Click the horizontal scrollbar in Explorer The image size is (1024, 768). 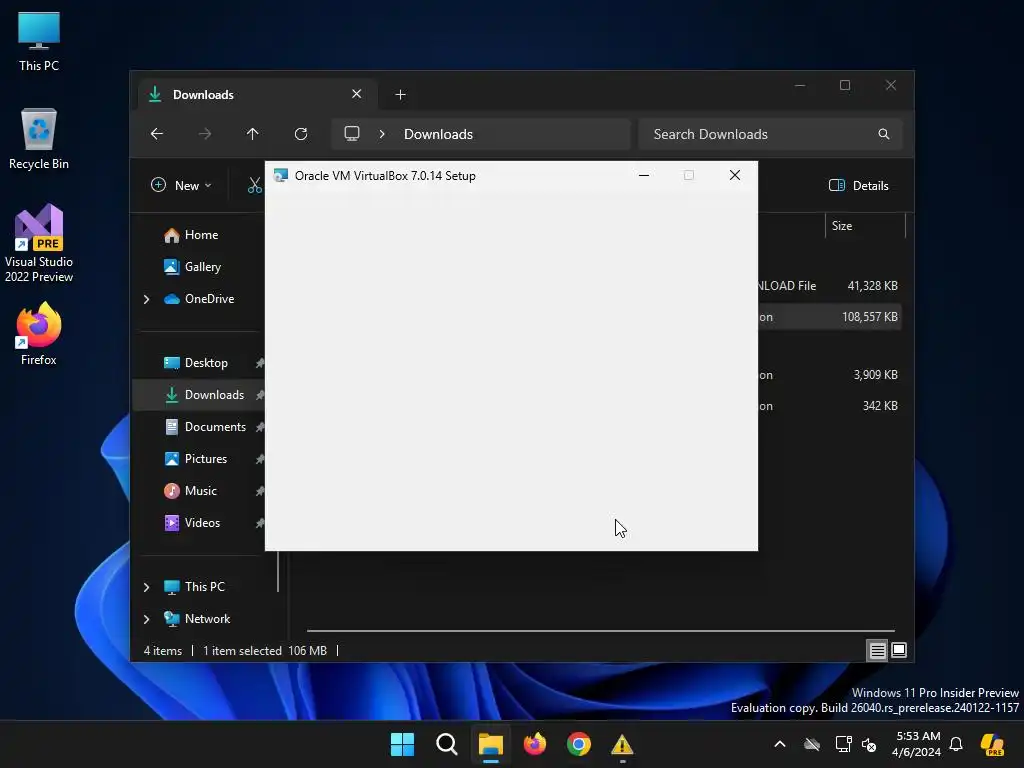click(600, 631)
